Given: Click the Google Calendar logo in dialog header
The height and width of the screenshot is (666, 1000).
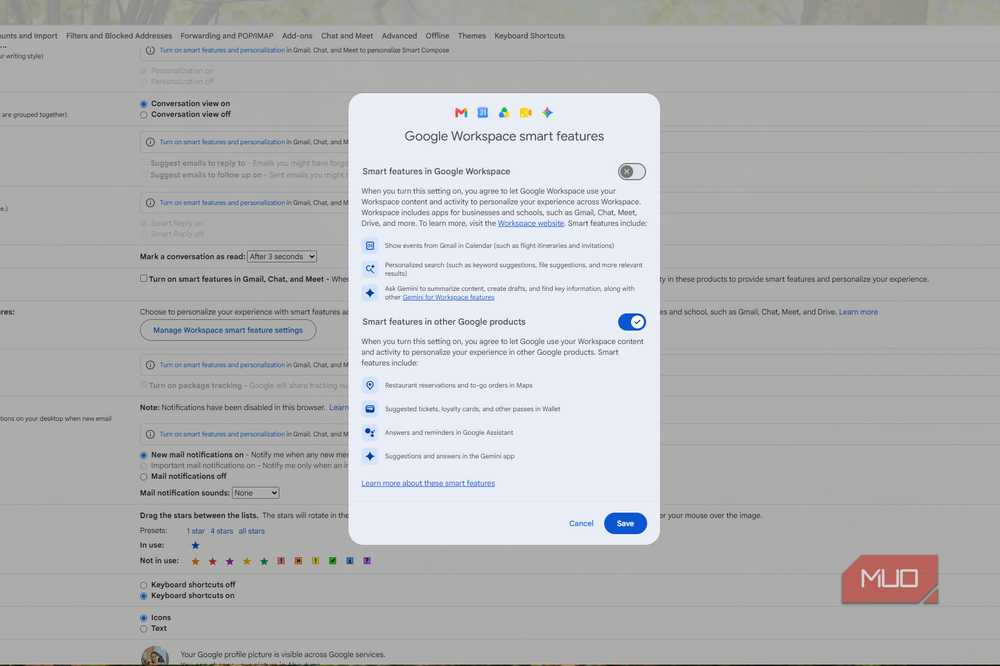Looking at the screenshot, I should point(483,113).
